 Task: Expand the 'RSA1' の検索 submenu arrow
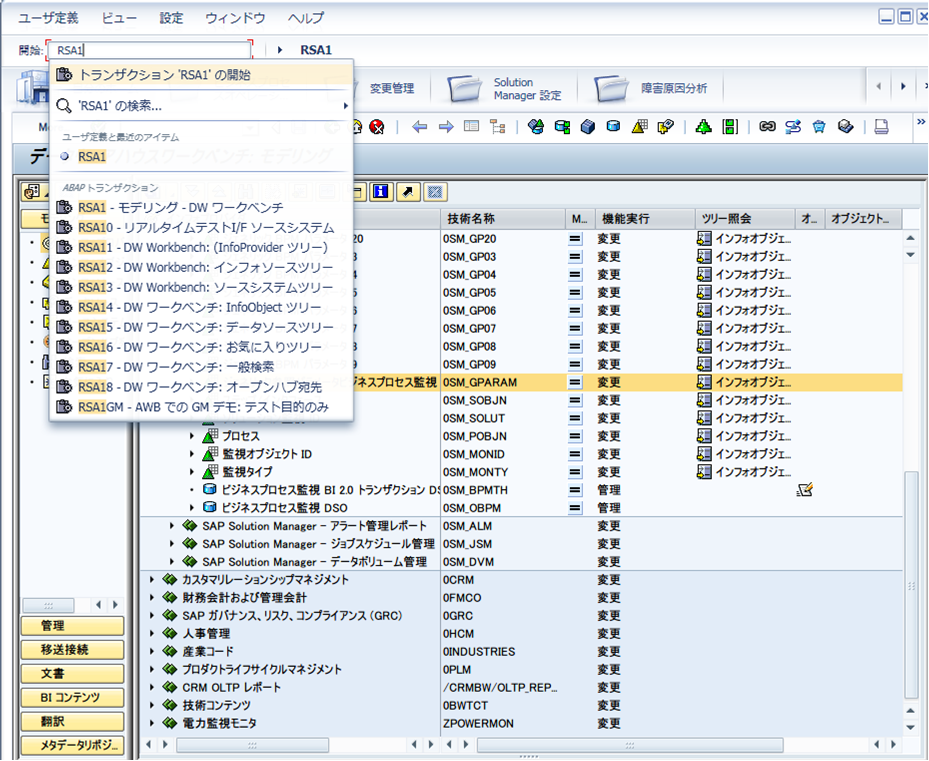345,106
